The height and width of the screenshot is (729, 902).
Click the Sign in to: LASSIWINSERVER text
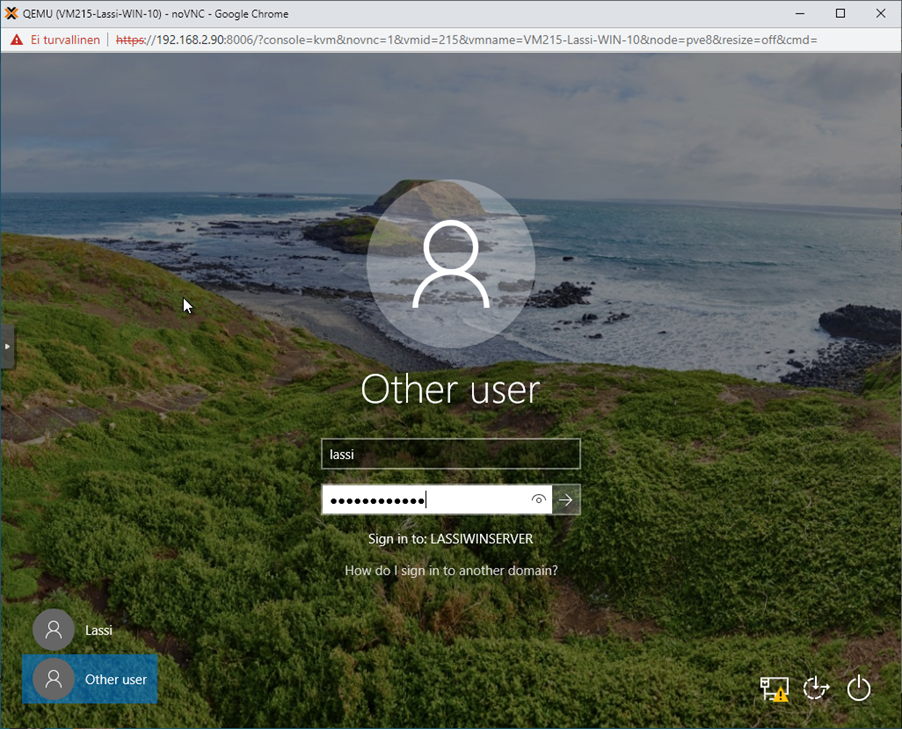pos(451,539)
